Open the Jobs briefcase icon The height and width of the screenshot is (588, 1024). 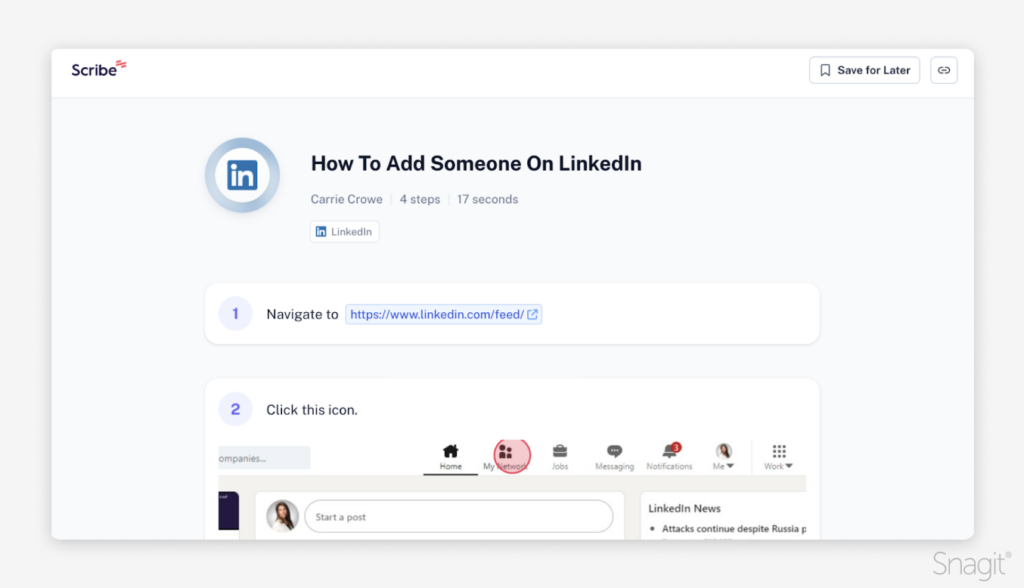[x=561, y=449]
